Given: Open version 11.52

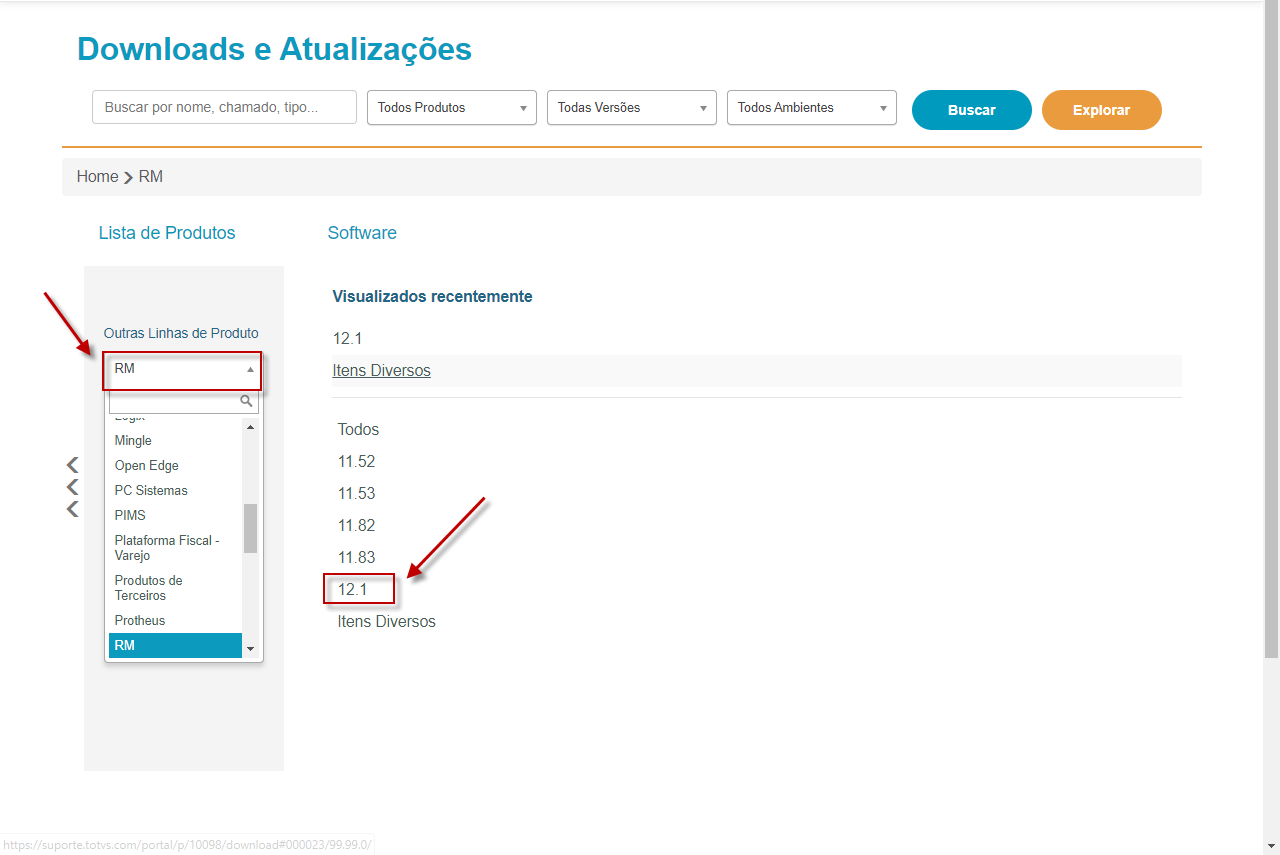Looking at the screenshot, I should click(x=356, y=462).
